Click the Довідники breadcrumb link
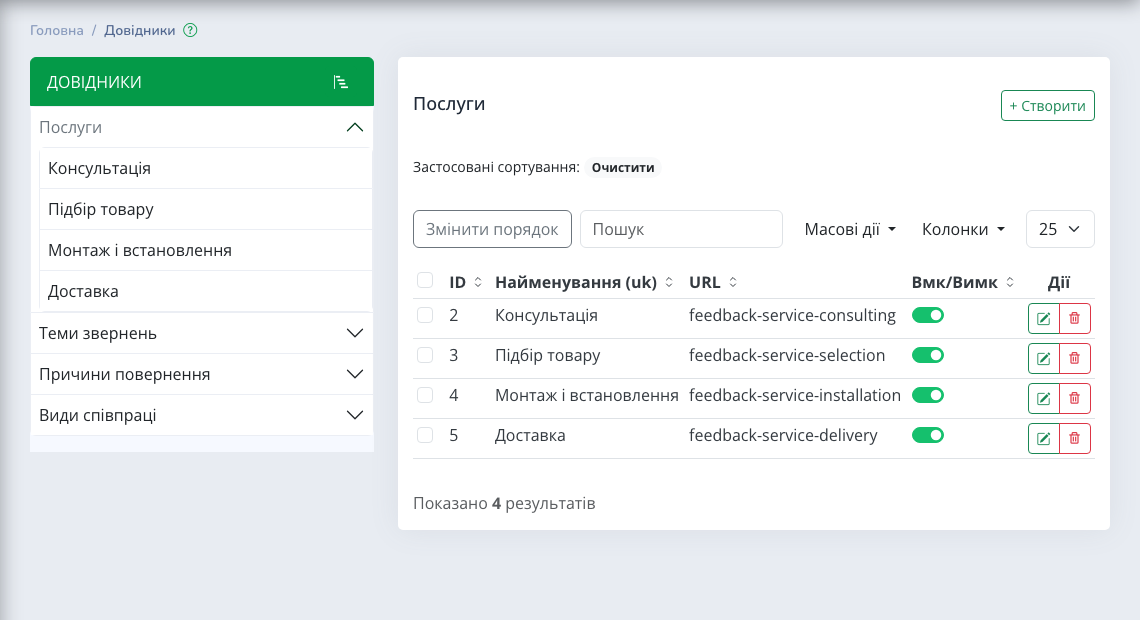Image resolution: width=1140 pixels, height=620 pixels. point(140,31)
